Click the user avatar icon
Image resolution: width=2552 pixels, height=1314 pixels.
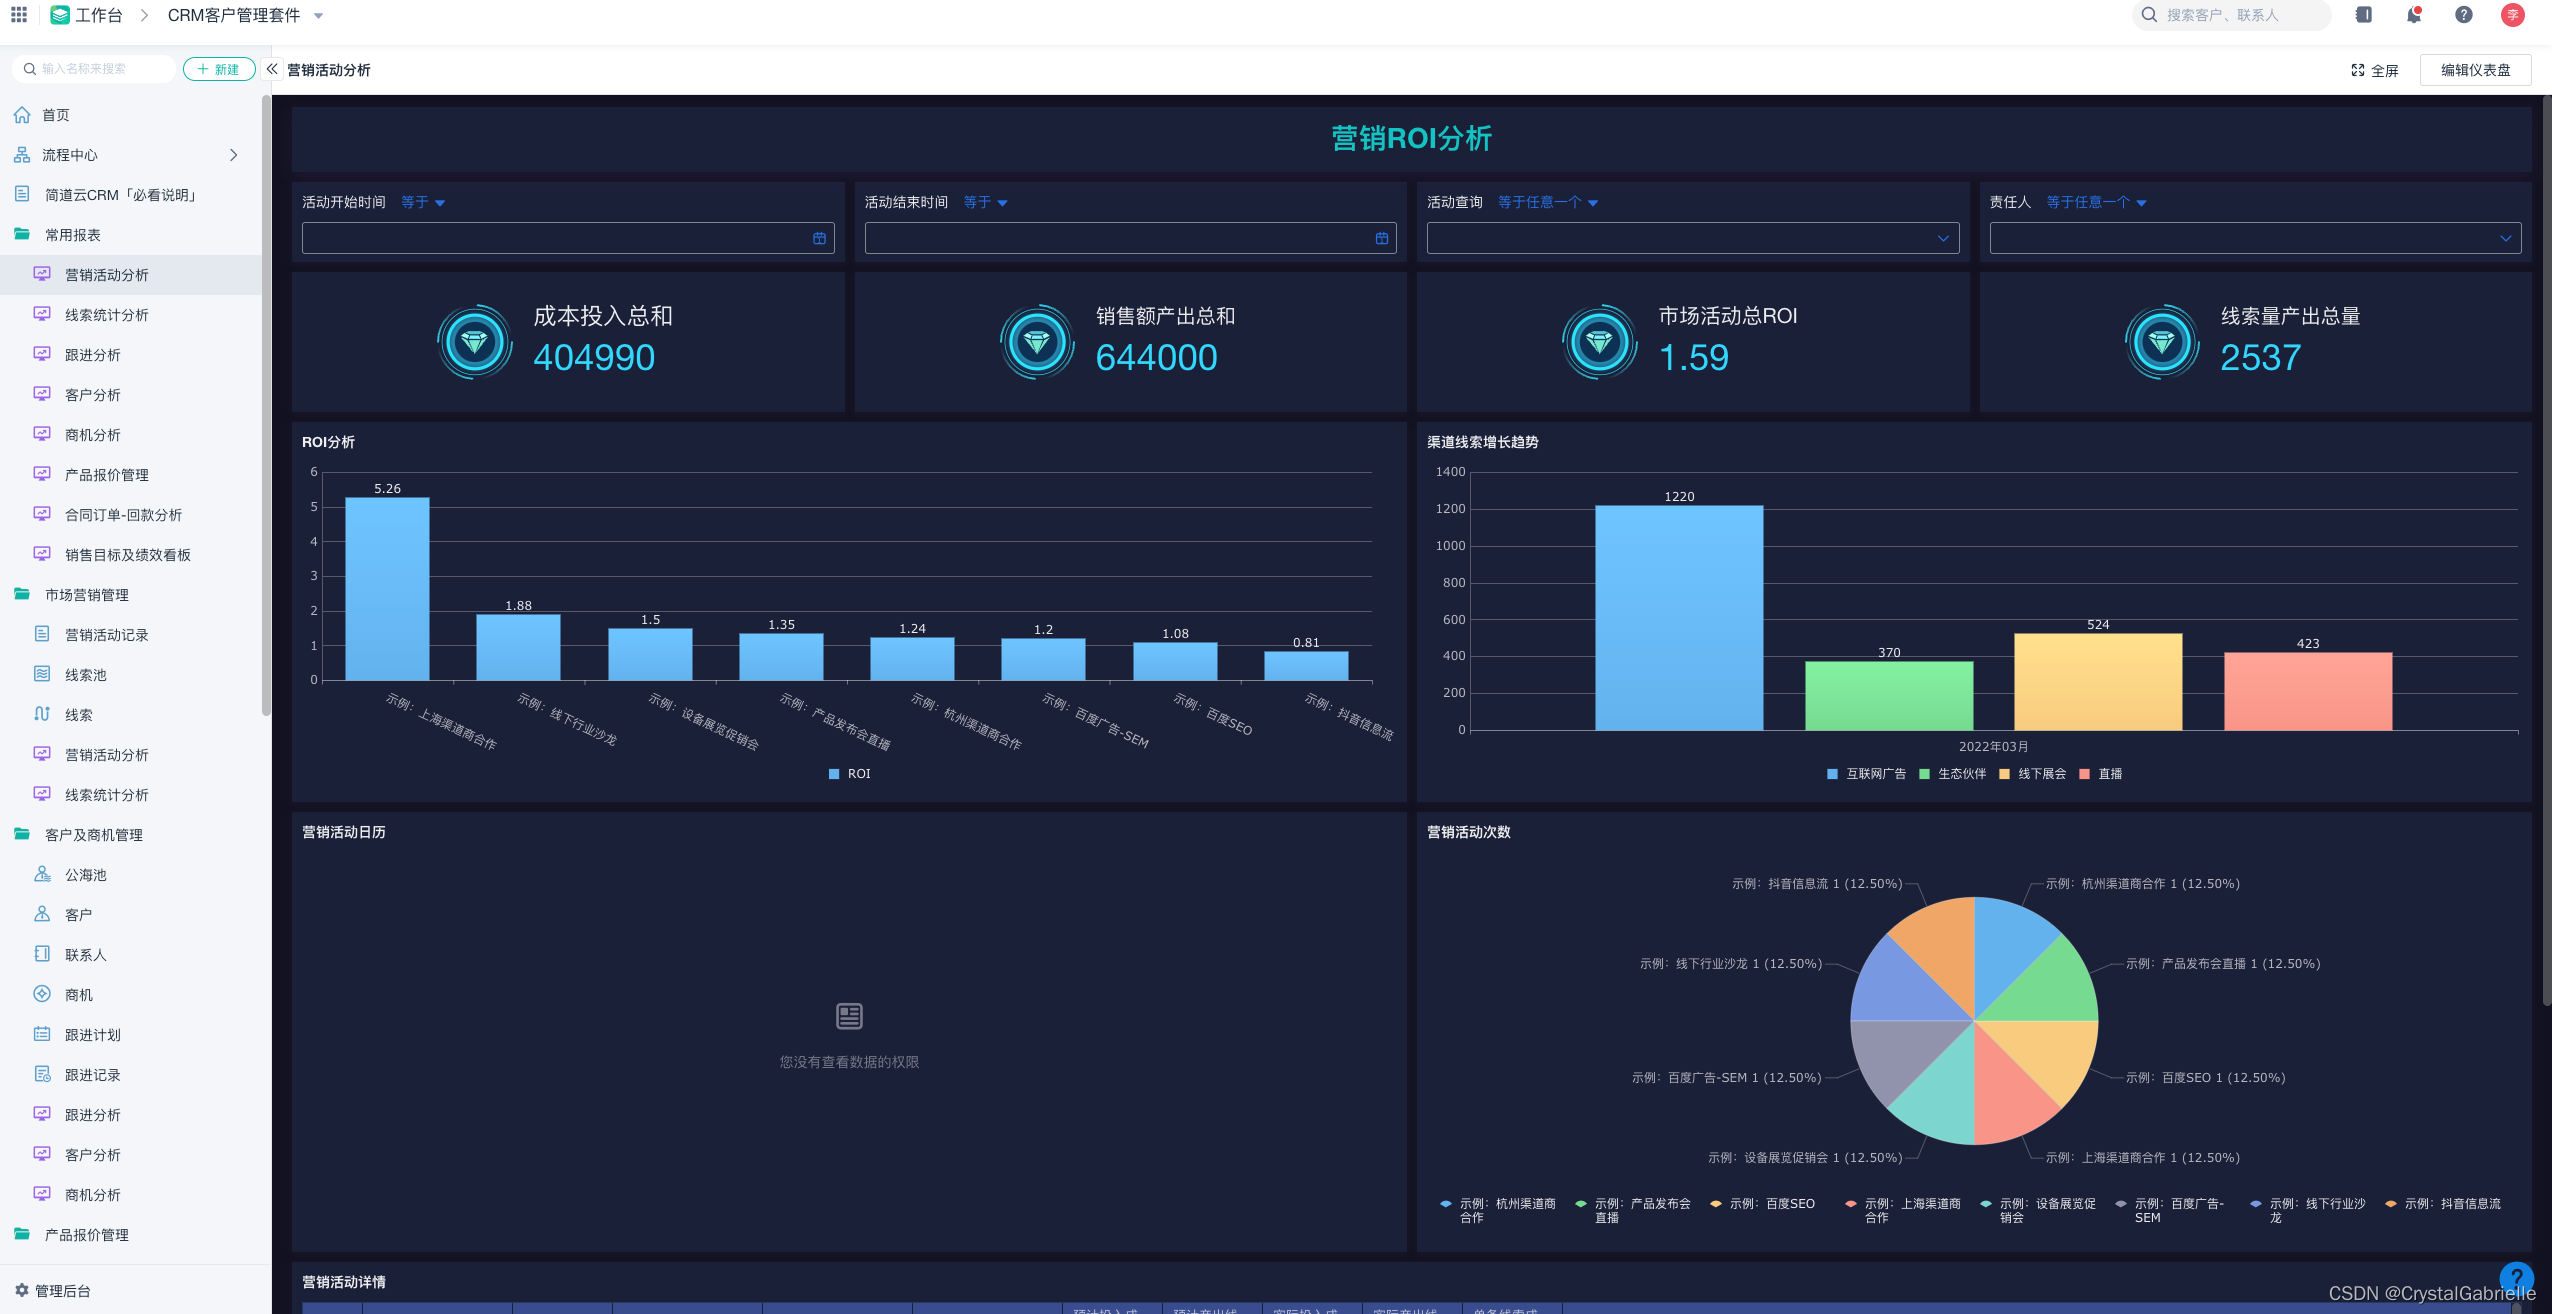[2513, 15]
